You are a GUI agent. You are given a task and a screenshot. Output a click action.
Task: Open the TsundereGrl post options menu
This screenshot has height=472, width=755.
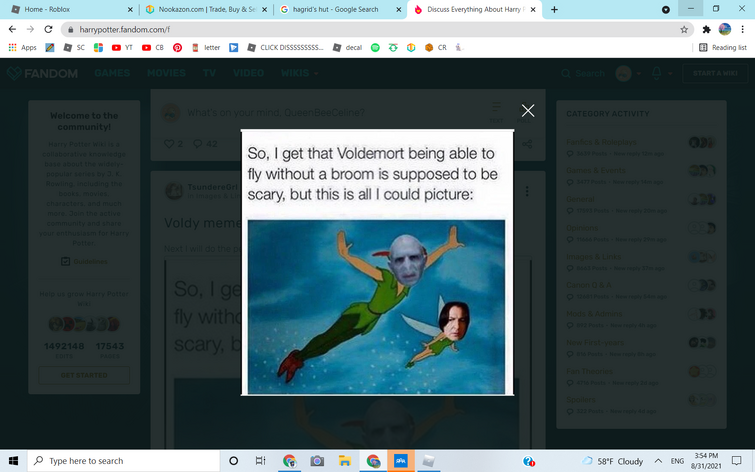point(527,191)
